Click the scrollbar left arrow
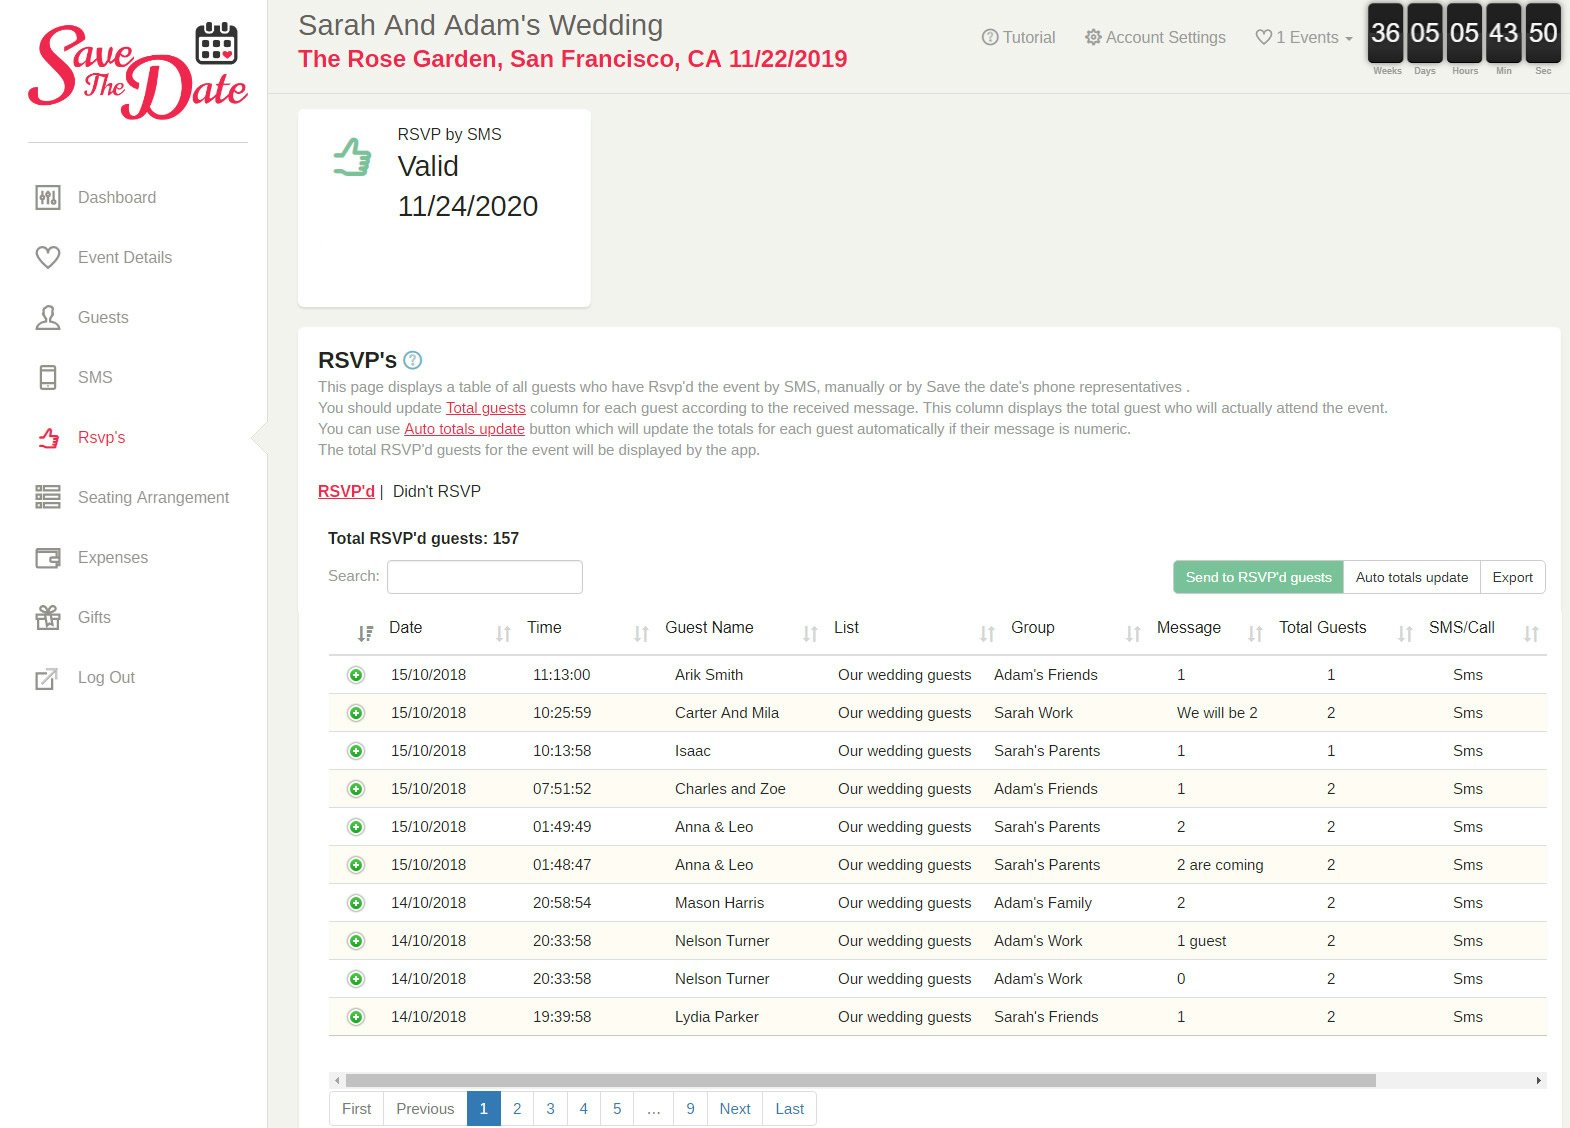Viewport: 1570px width, 1128px height. tap(337, 1080)
